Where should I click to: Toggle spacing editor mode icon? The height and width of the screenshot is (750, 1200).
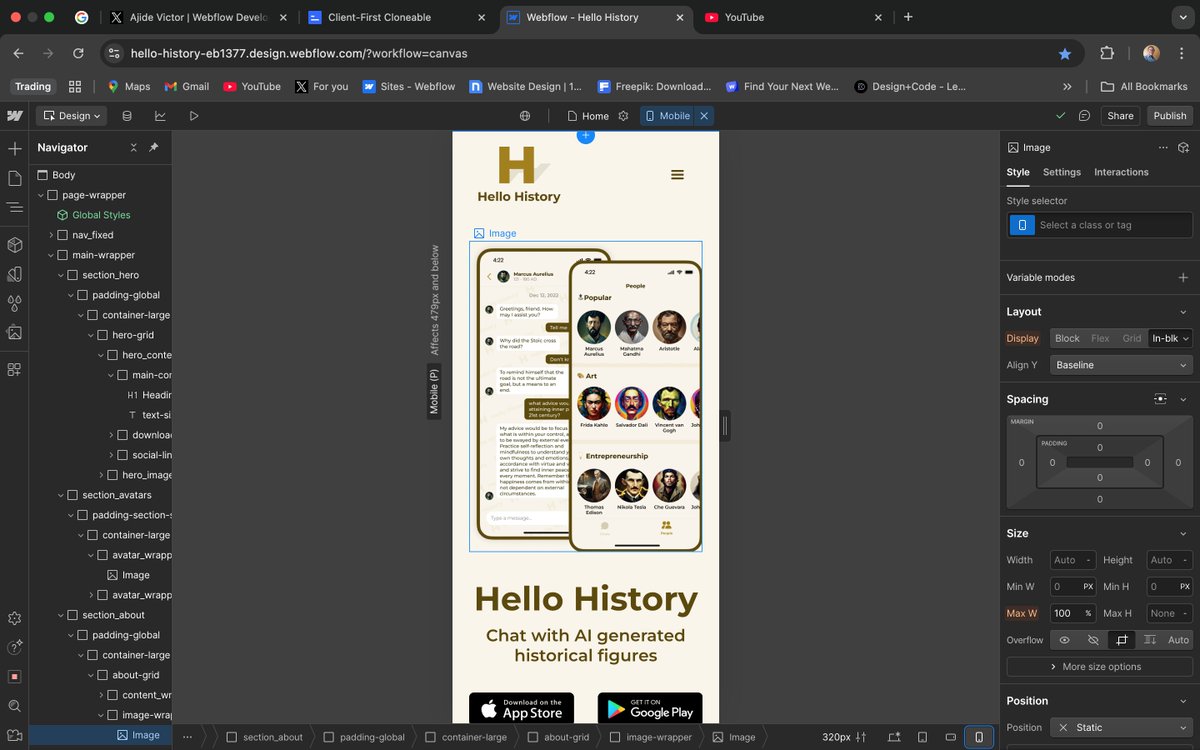[1160, 399]
